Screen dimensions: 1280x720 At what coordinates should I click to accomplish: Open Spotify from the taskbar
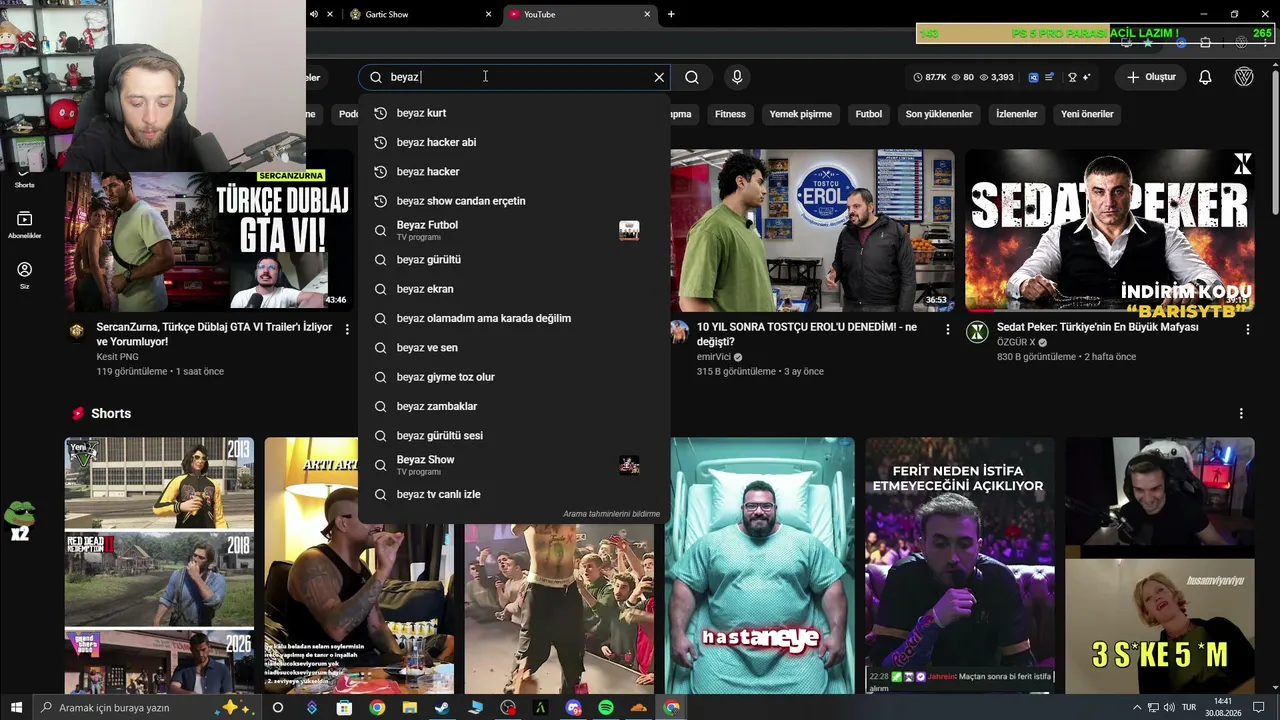606,708
